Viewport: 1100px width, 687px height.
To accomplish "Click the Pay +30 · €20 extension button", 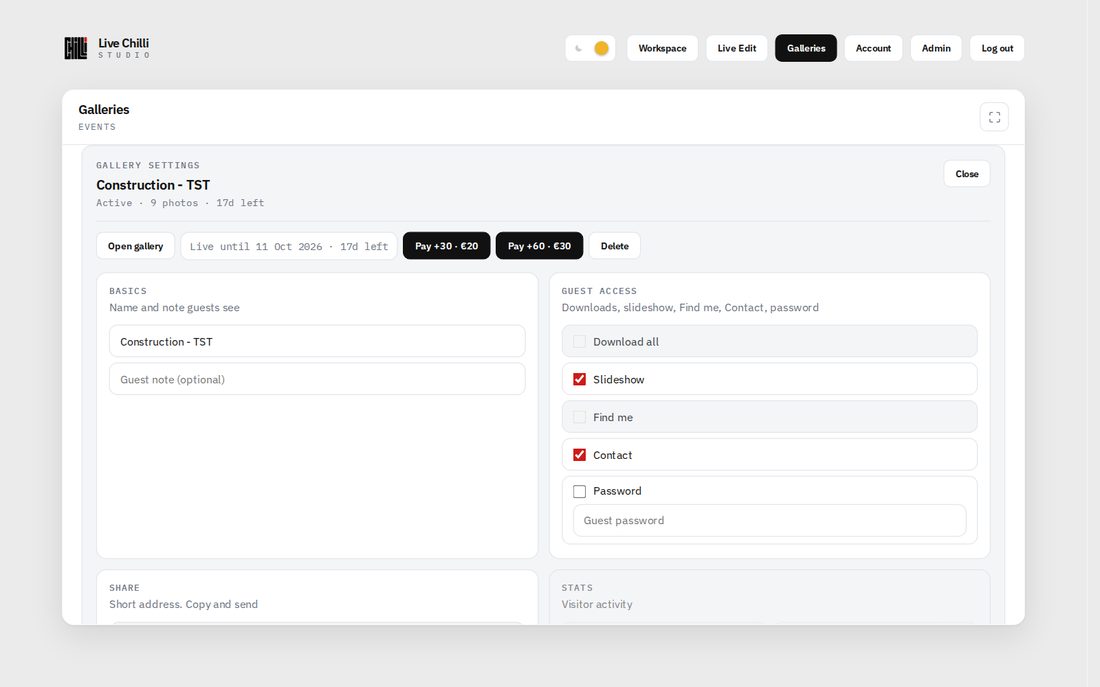I will [446, 246].
